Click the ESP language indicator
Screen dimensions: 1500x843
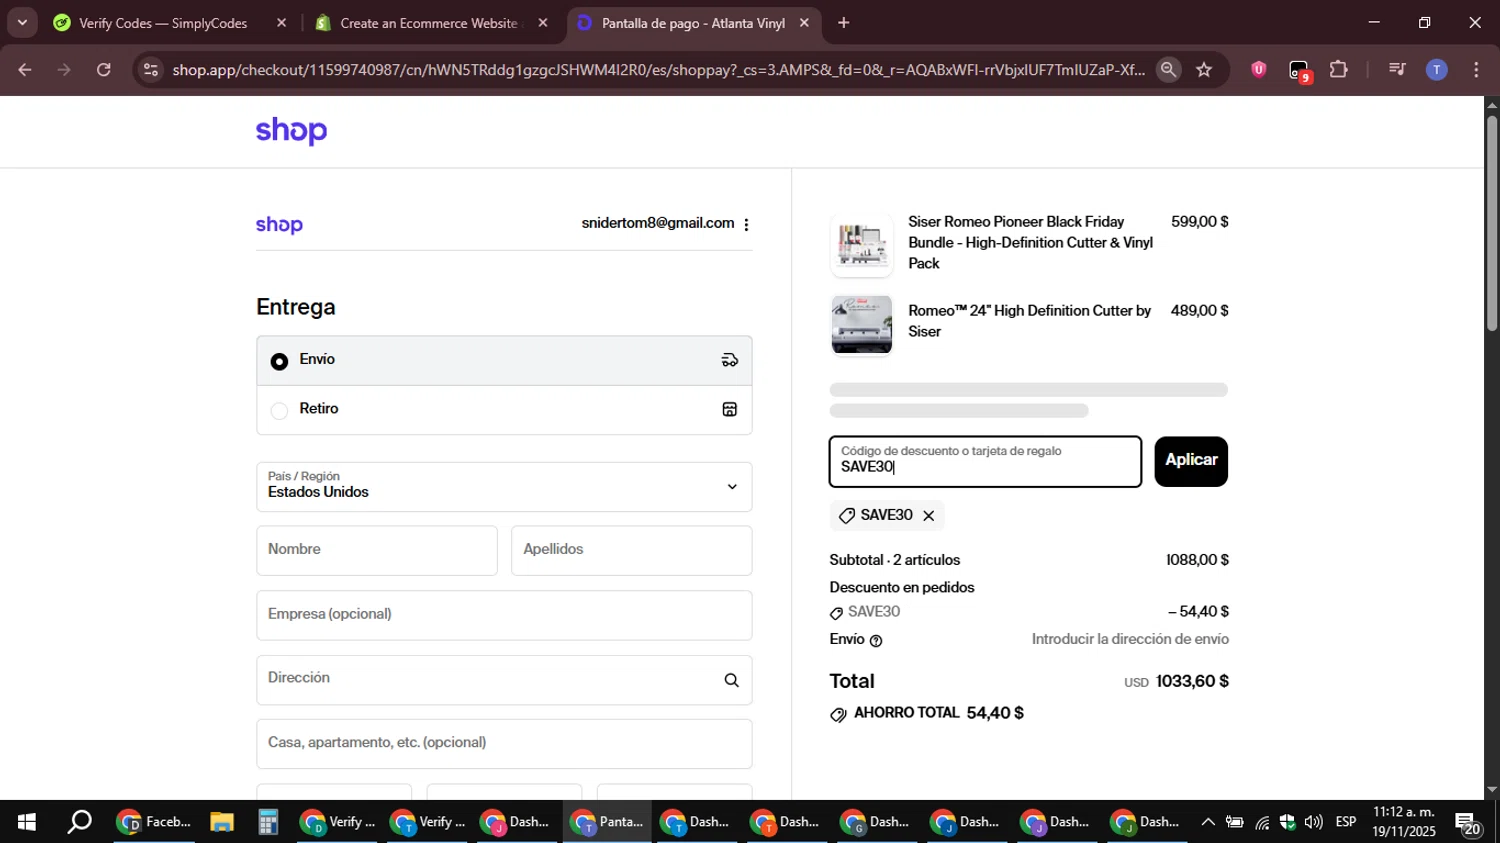point(1346,822)
